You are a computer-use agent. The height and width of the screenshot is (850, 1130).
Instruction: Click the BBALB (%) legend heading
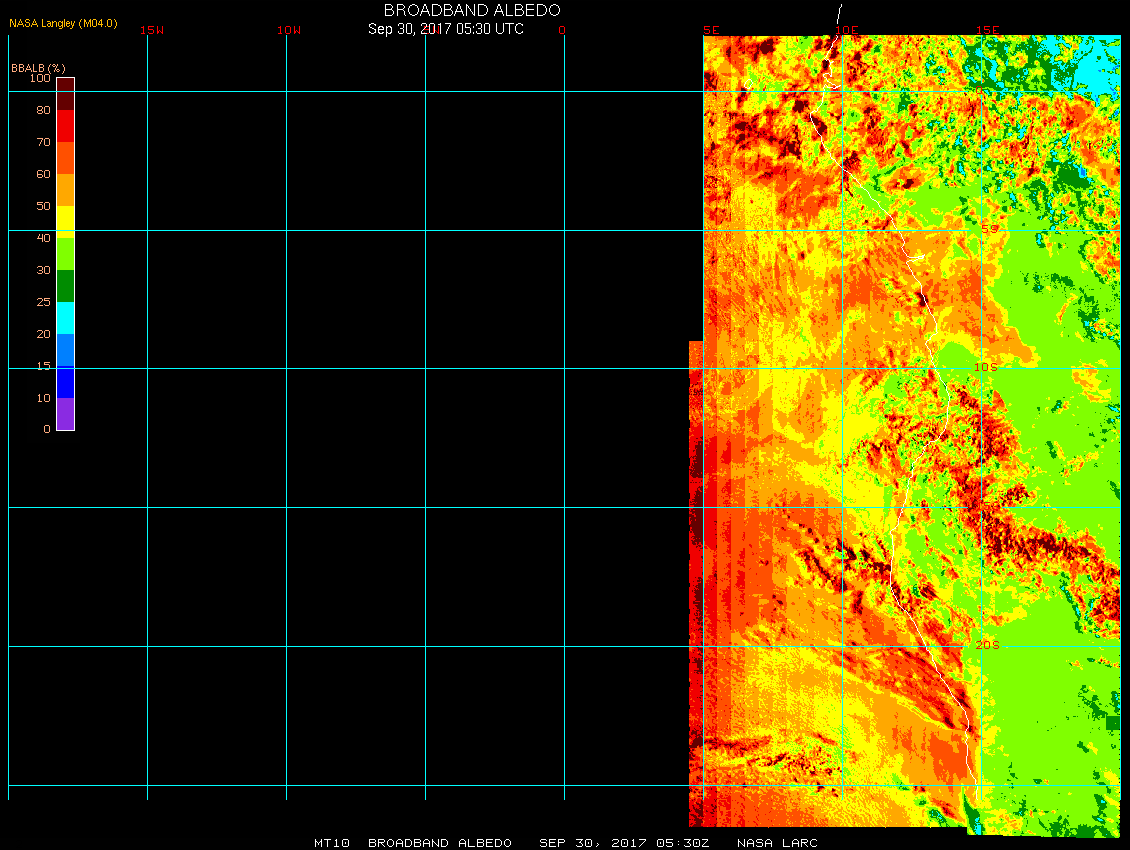click(38, 68)
